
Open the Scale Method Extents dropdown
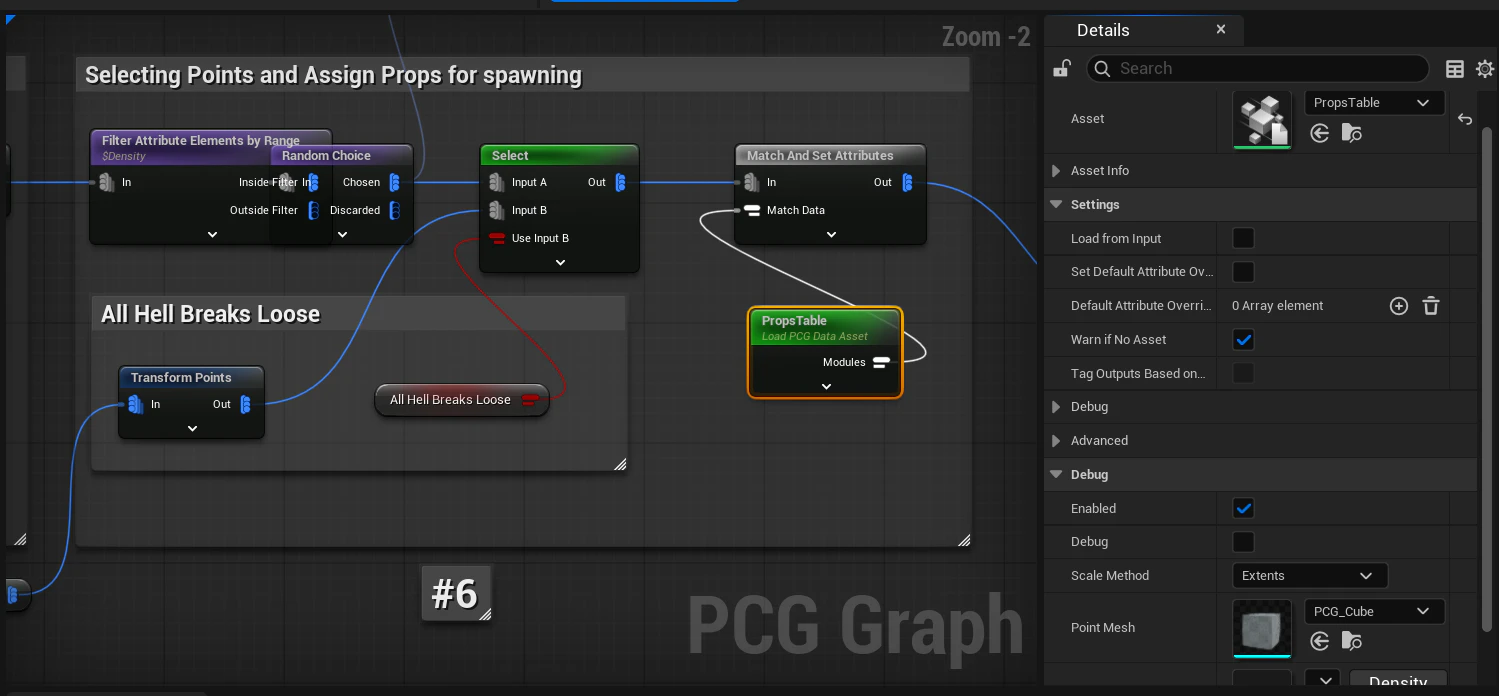[1309, 576]
